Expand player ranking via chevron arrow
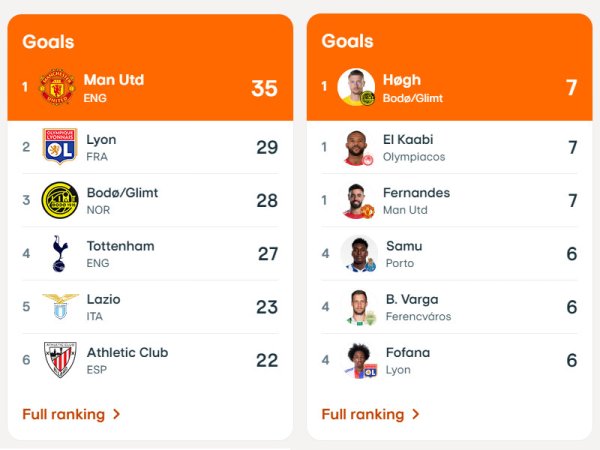 click(x=416, y=414)
